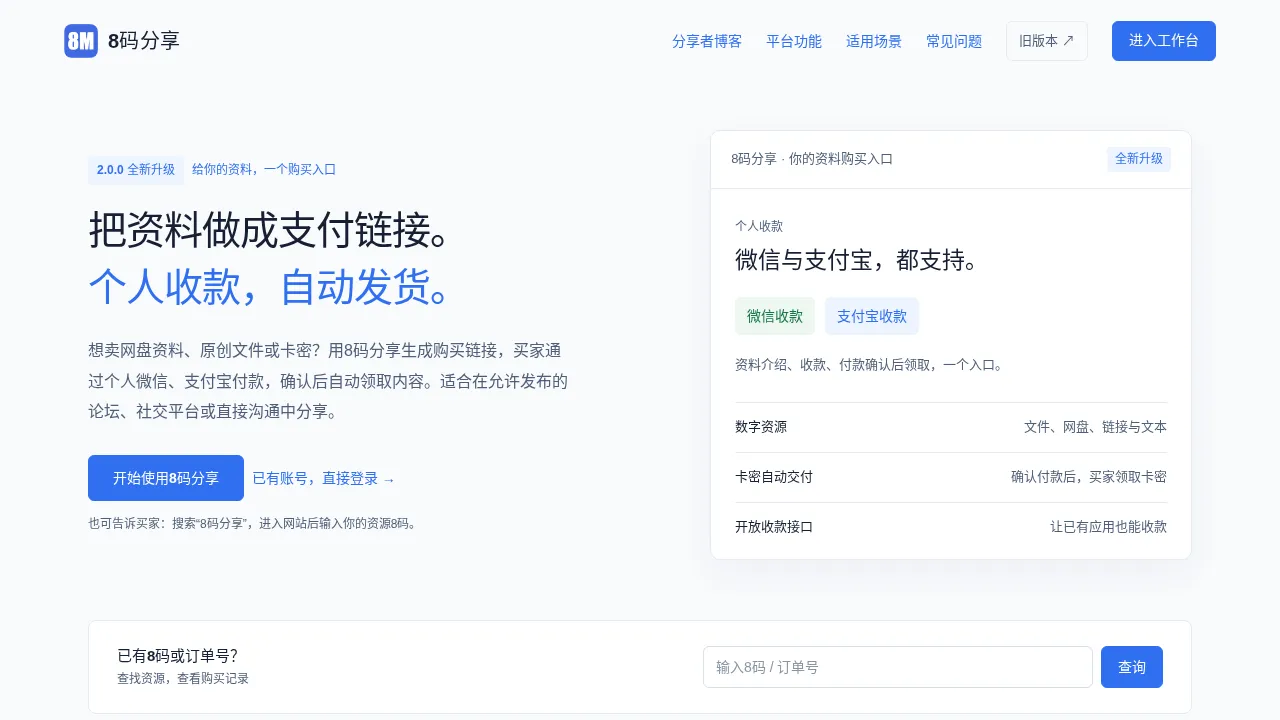Follow the 已有账号，直接登录 link
The image size is (1280, 720).
point(324,479)
